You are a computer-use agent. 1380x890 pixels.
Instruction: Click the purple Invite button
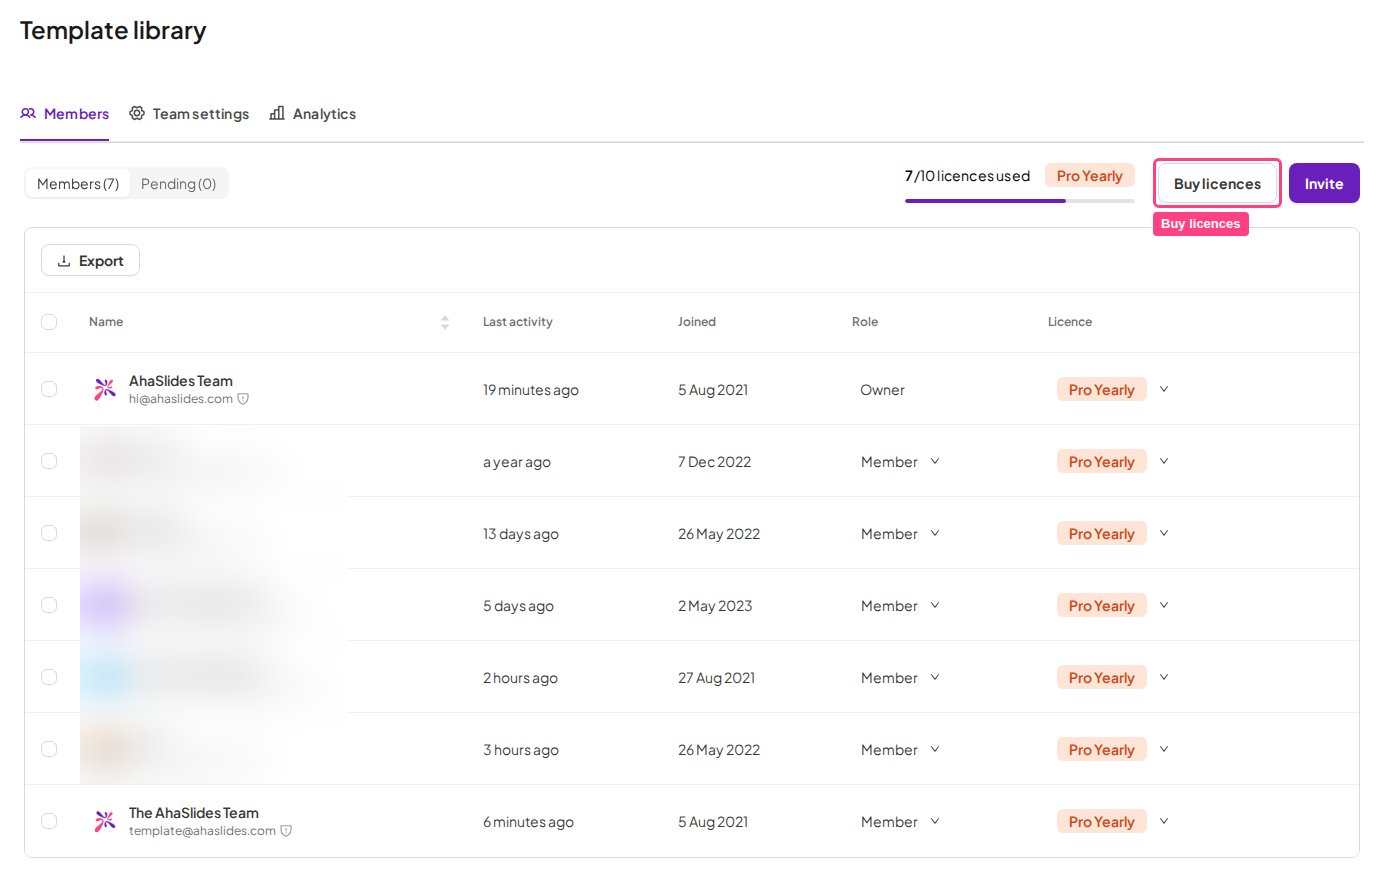click(x=1324, y=184)
